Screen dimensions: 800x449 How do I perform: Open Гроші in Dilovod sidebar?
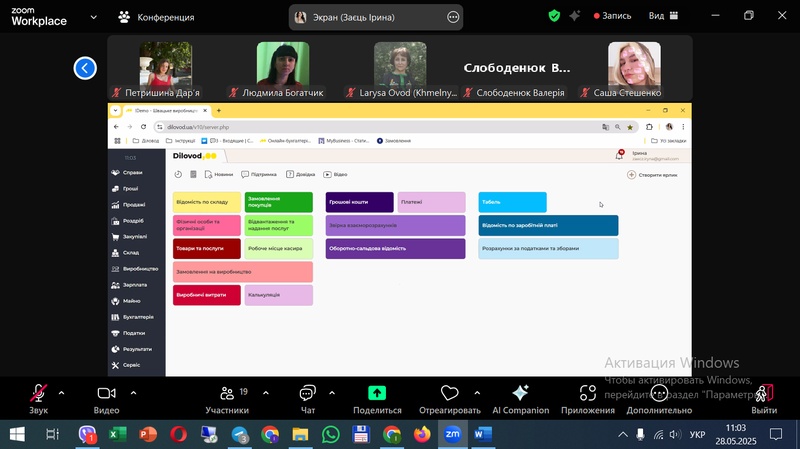126,189
